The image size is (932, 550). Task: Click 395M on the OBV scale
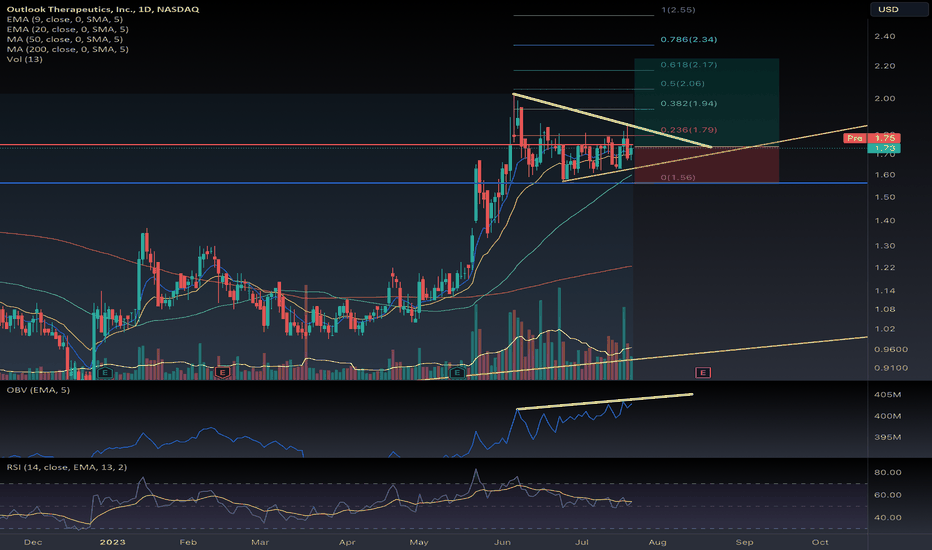coord(887,437)
